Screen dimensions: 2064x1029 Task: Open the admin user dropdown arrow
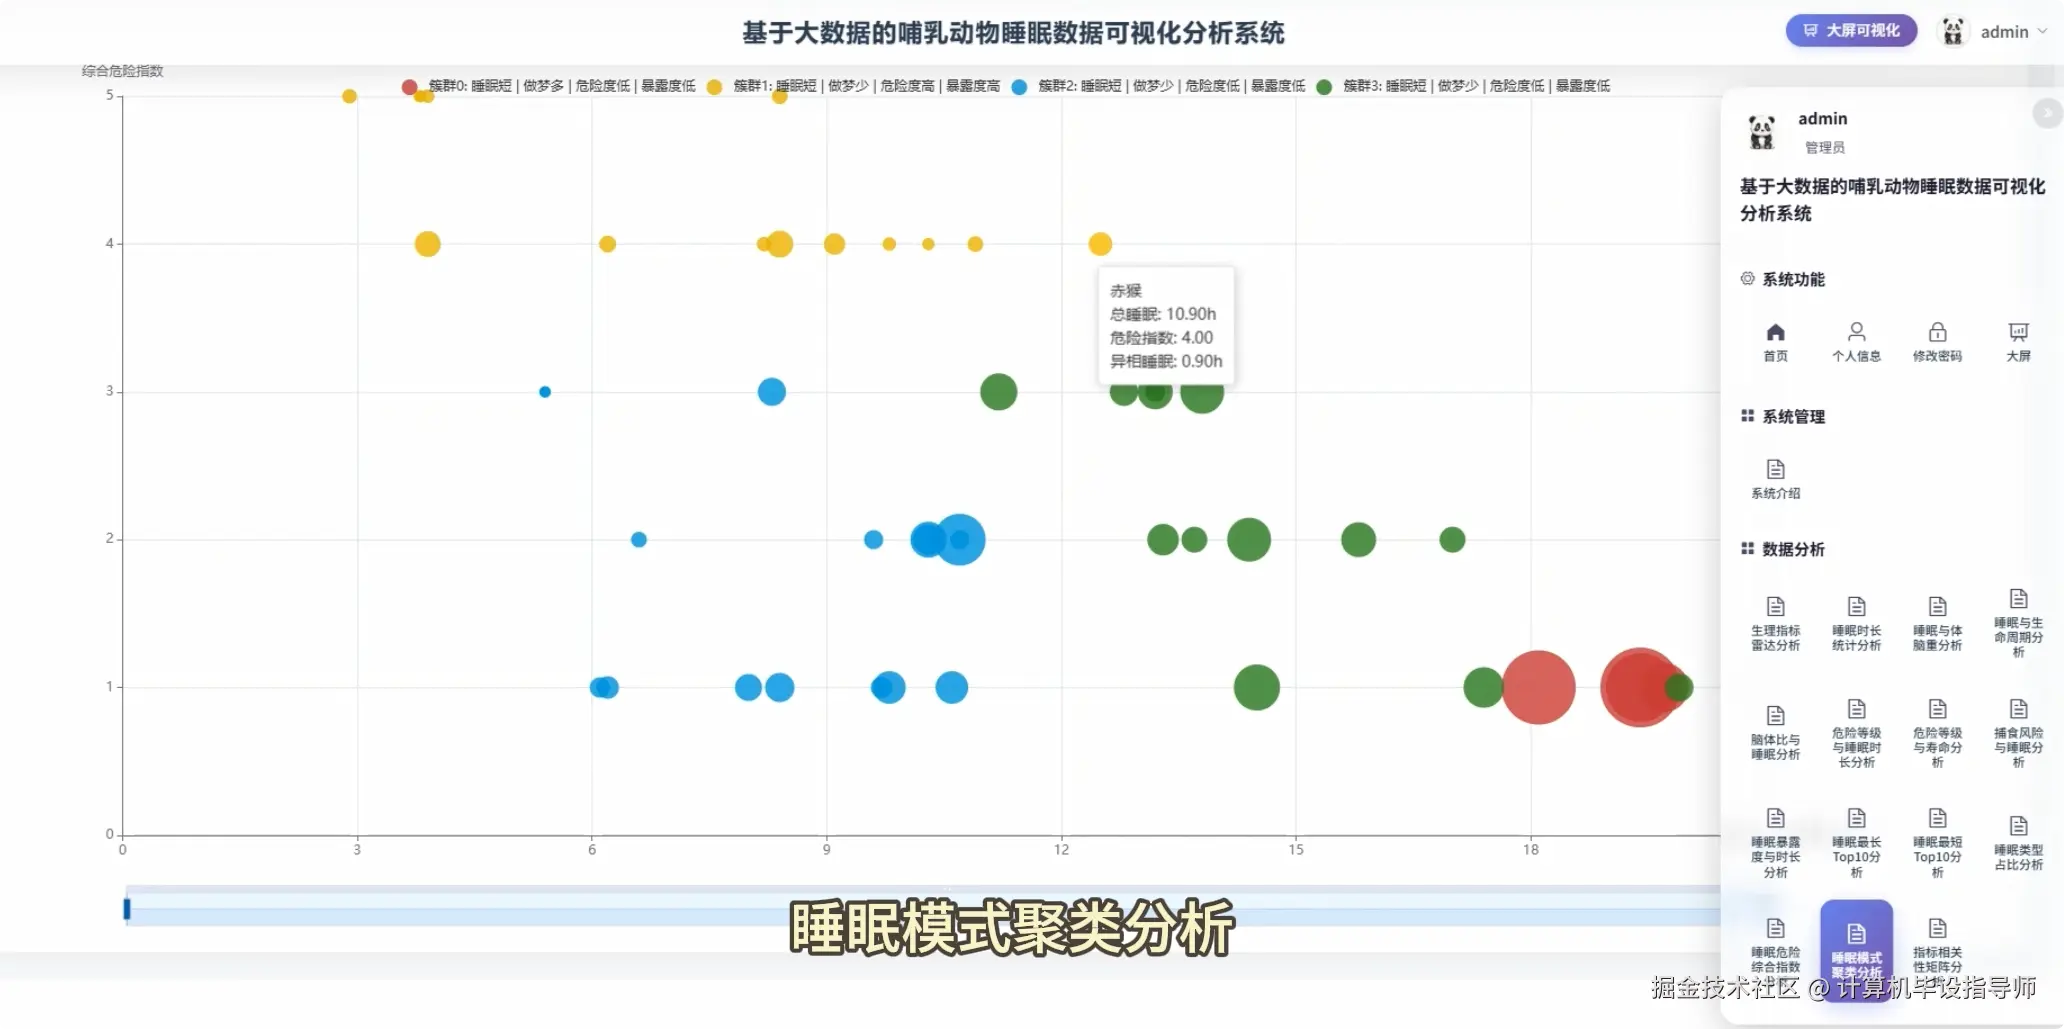[x=2042, y=31]
